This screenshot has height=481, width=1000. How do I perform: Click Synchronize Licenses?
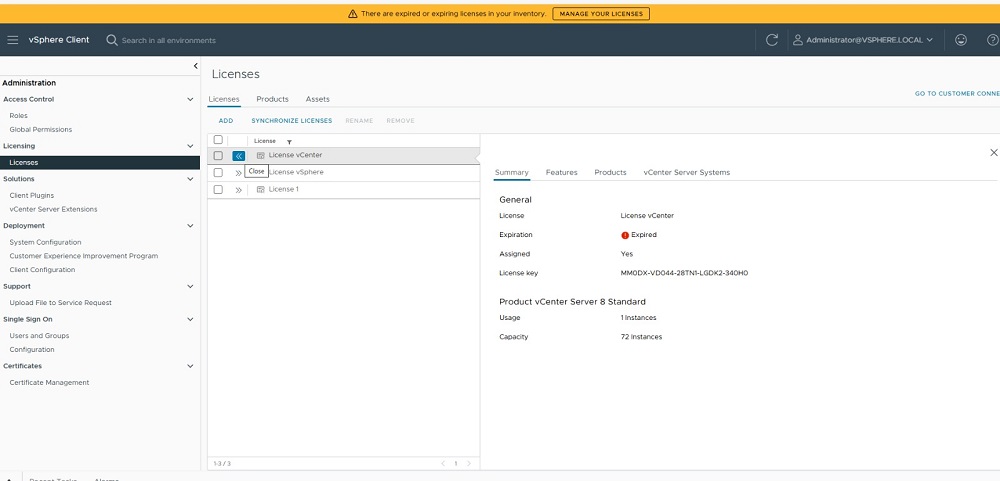(x=291, y=121)
